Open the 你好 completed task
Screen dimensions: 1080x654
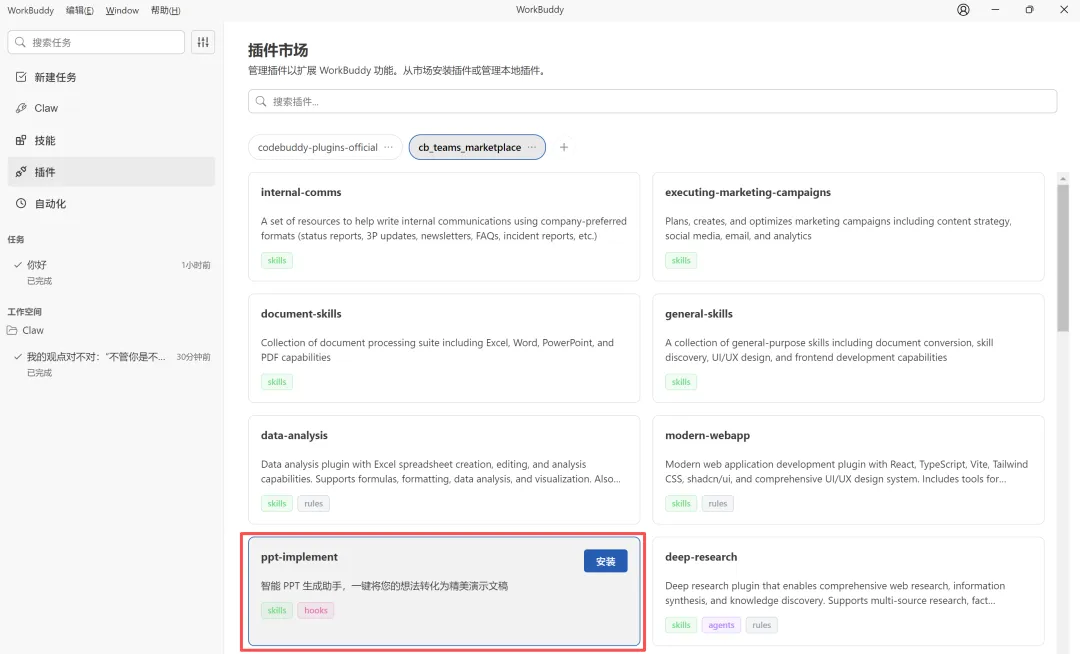click(x=112, y=272)
